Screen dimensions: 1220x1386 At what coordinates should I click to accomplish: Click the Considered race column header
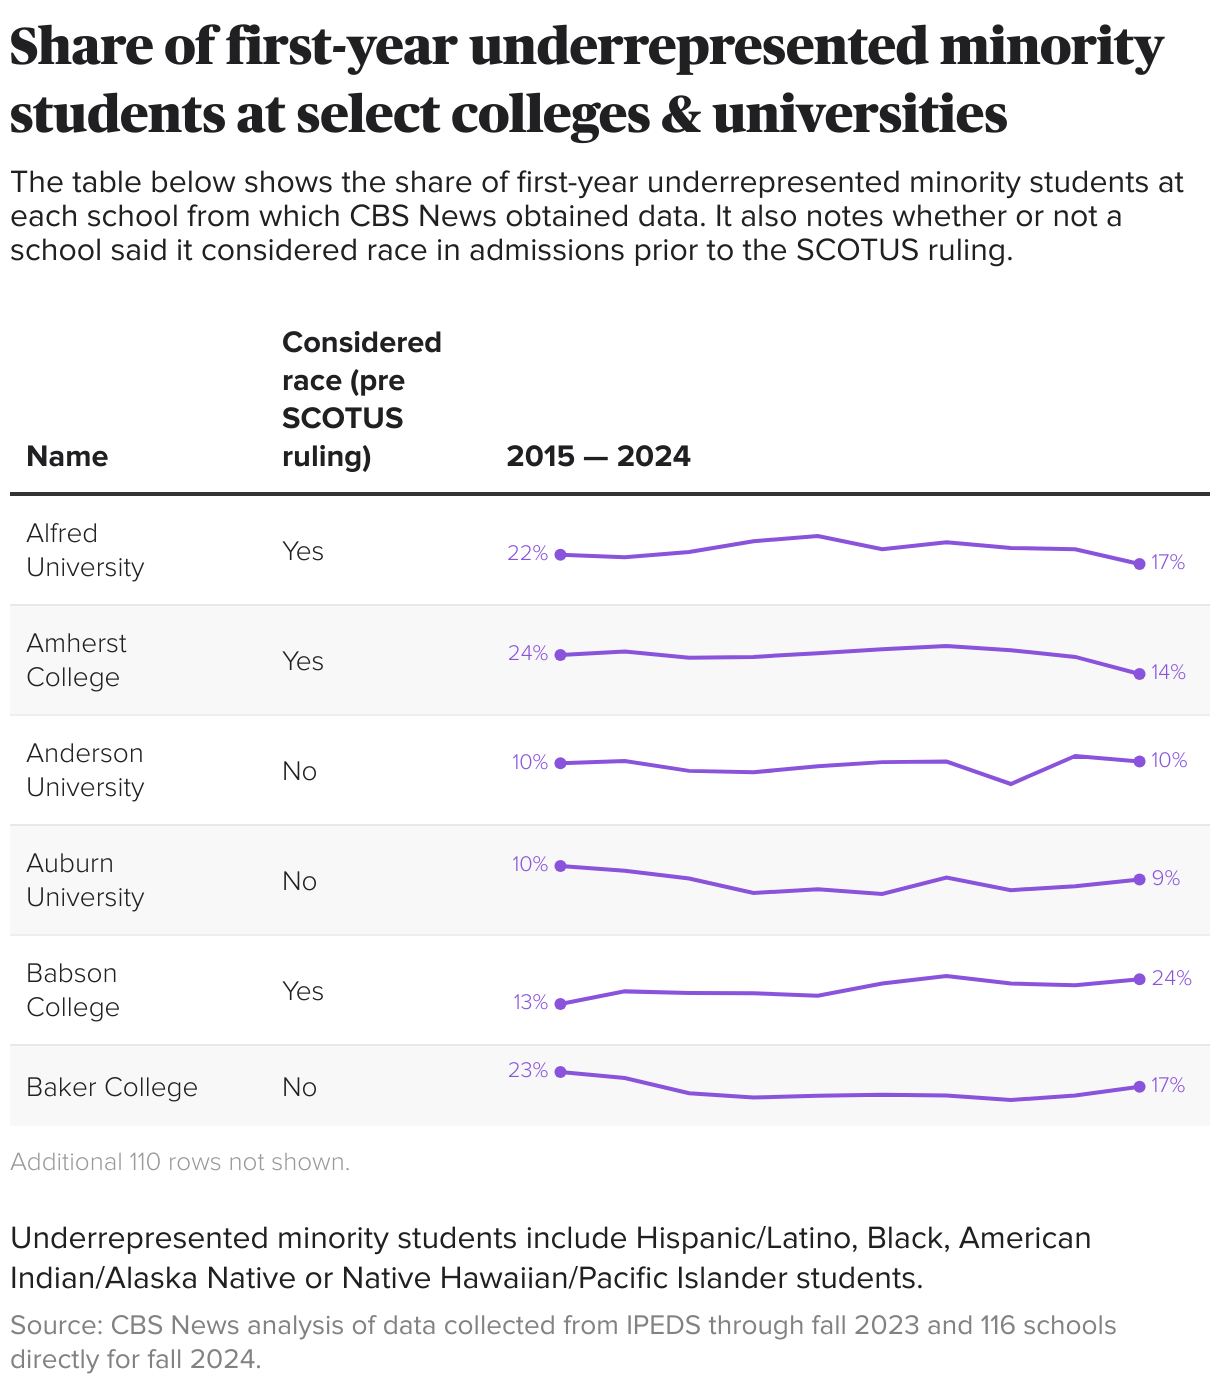pyautogui.click(x=362, y=399)
